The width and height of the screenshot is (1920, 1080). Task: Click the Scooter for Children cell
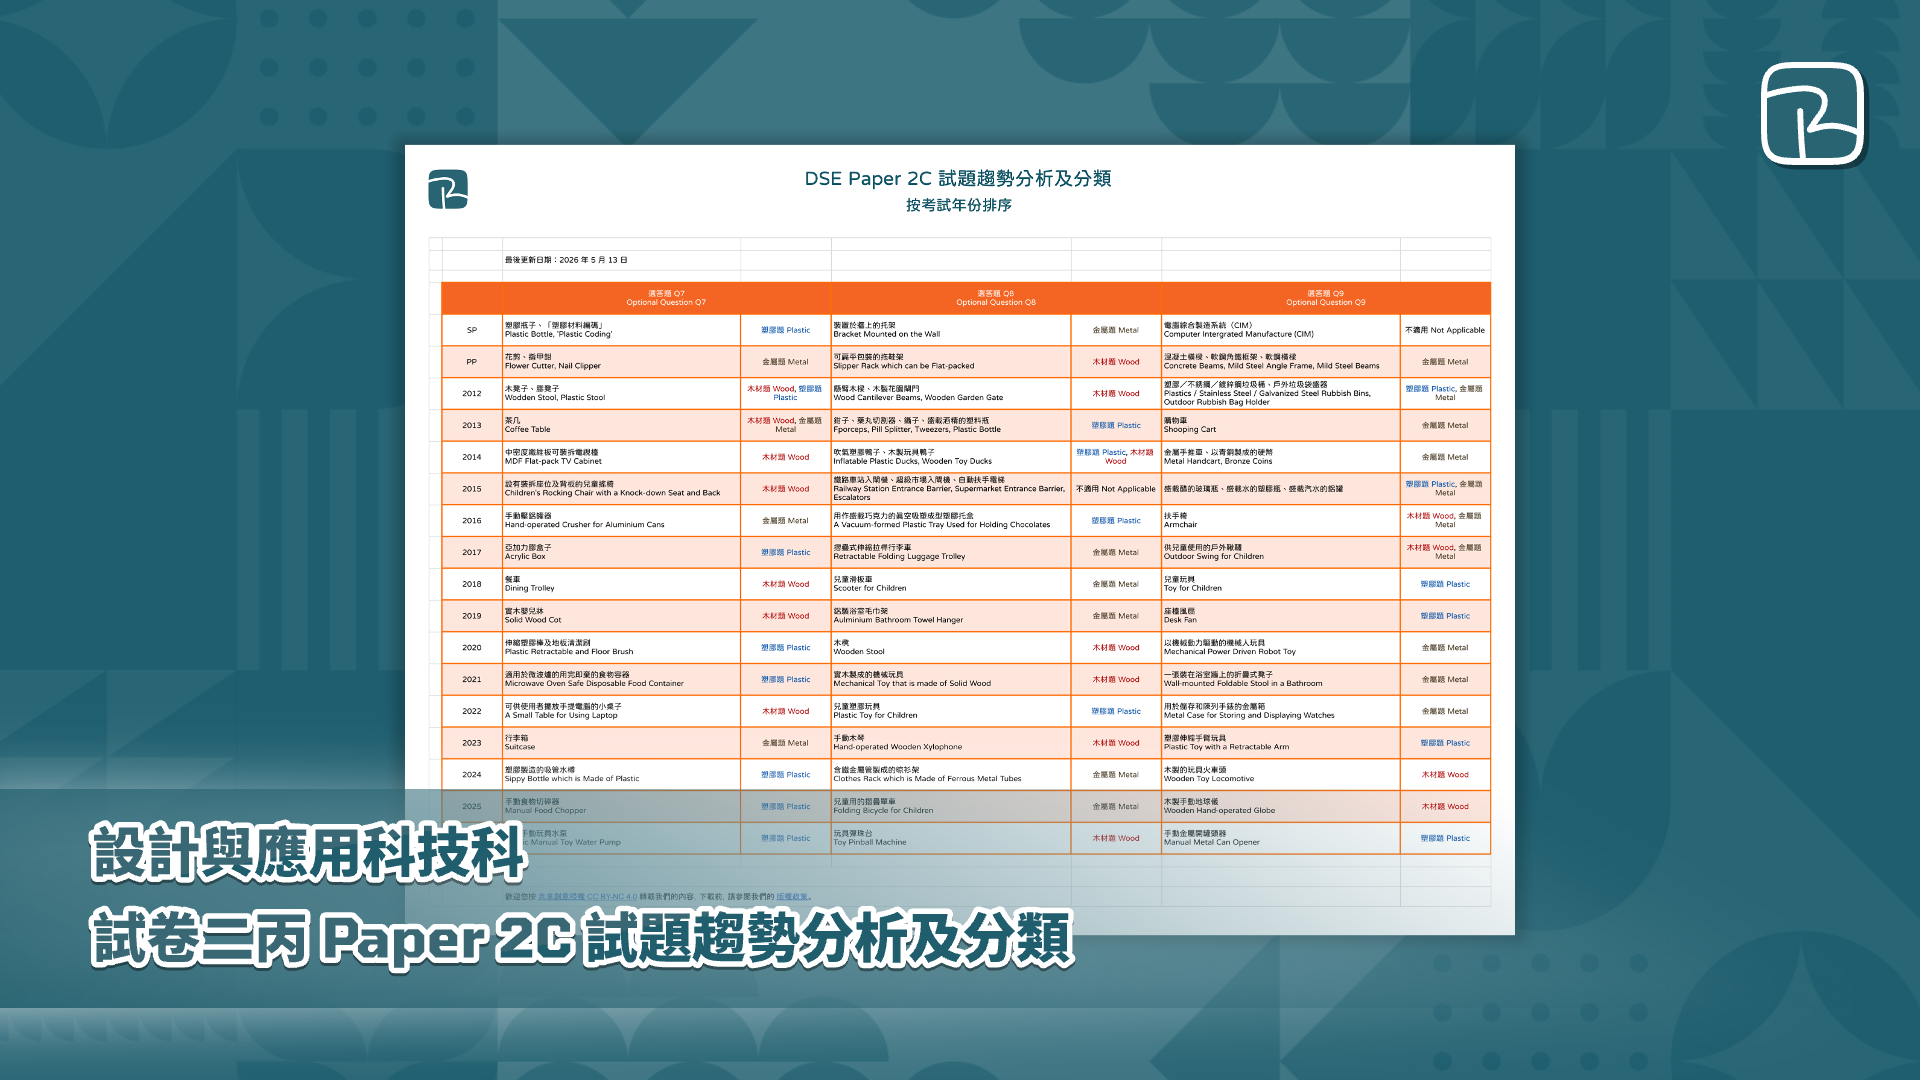[x=951, y=584]
